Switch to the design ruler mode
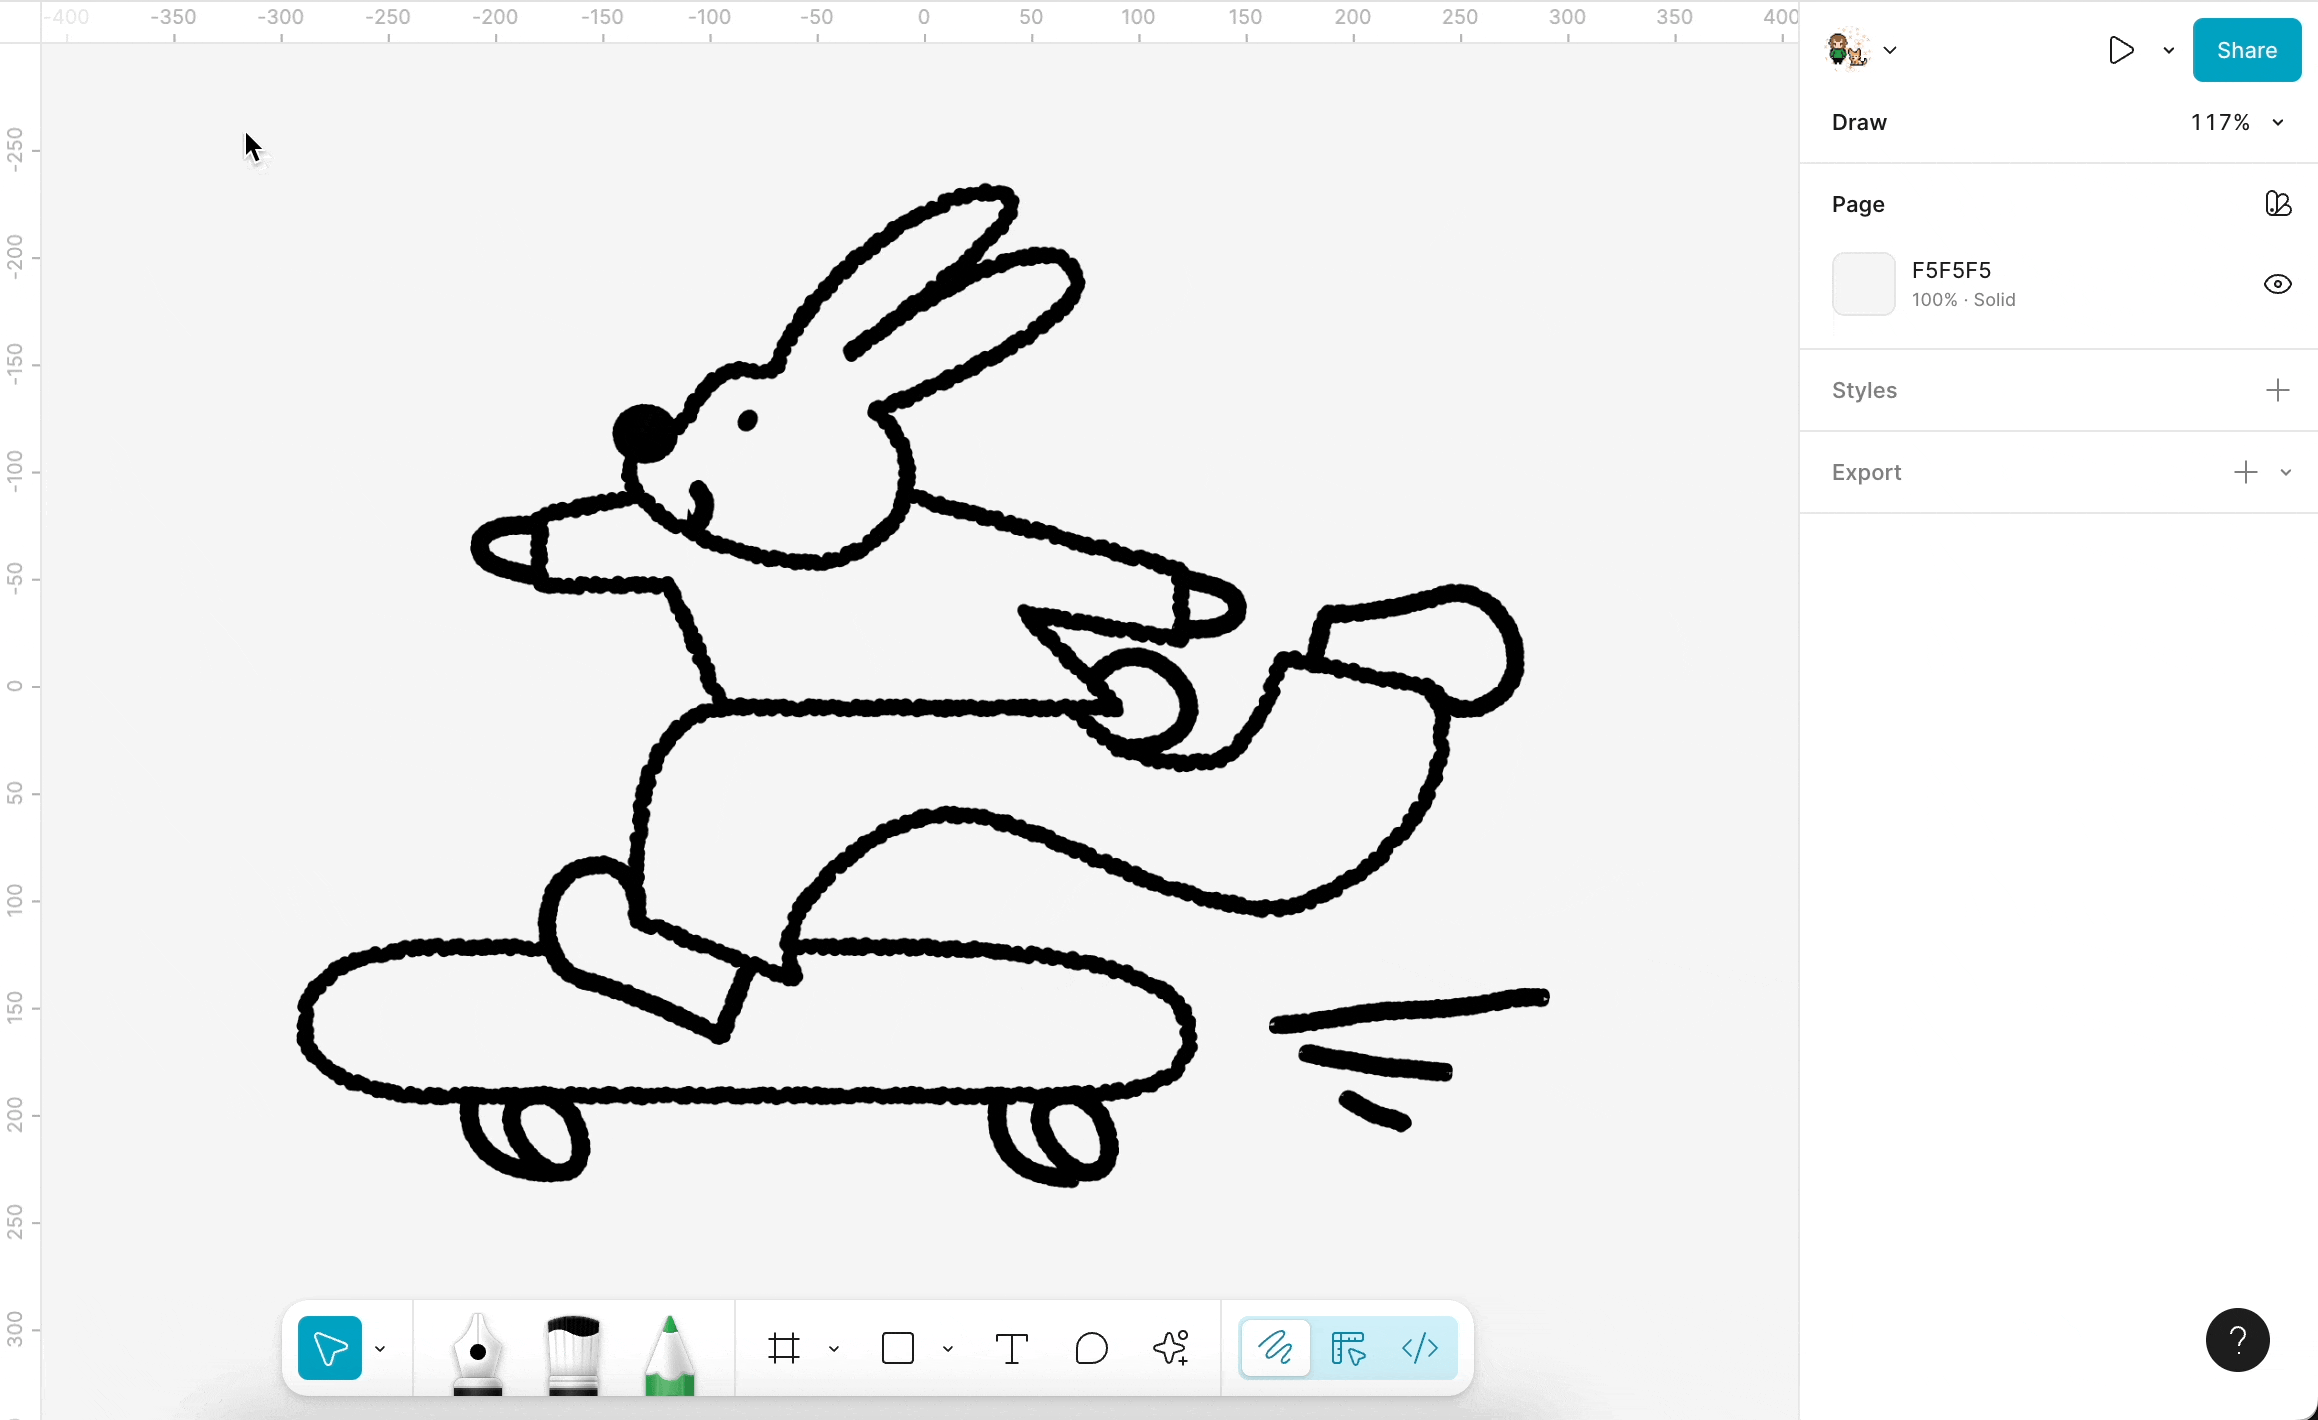Viewport: 2318px width, 1420px height. 1347,1348
